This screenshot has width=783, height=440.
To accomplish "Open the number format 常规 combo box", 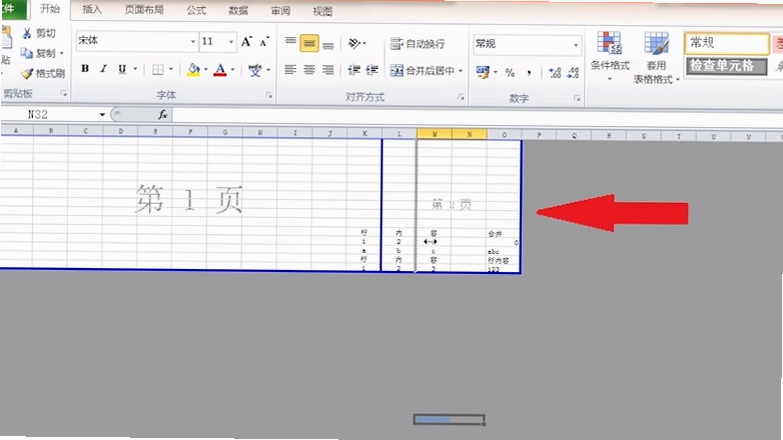I will (527, 44).
